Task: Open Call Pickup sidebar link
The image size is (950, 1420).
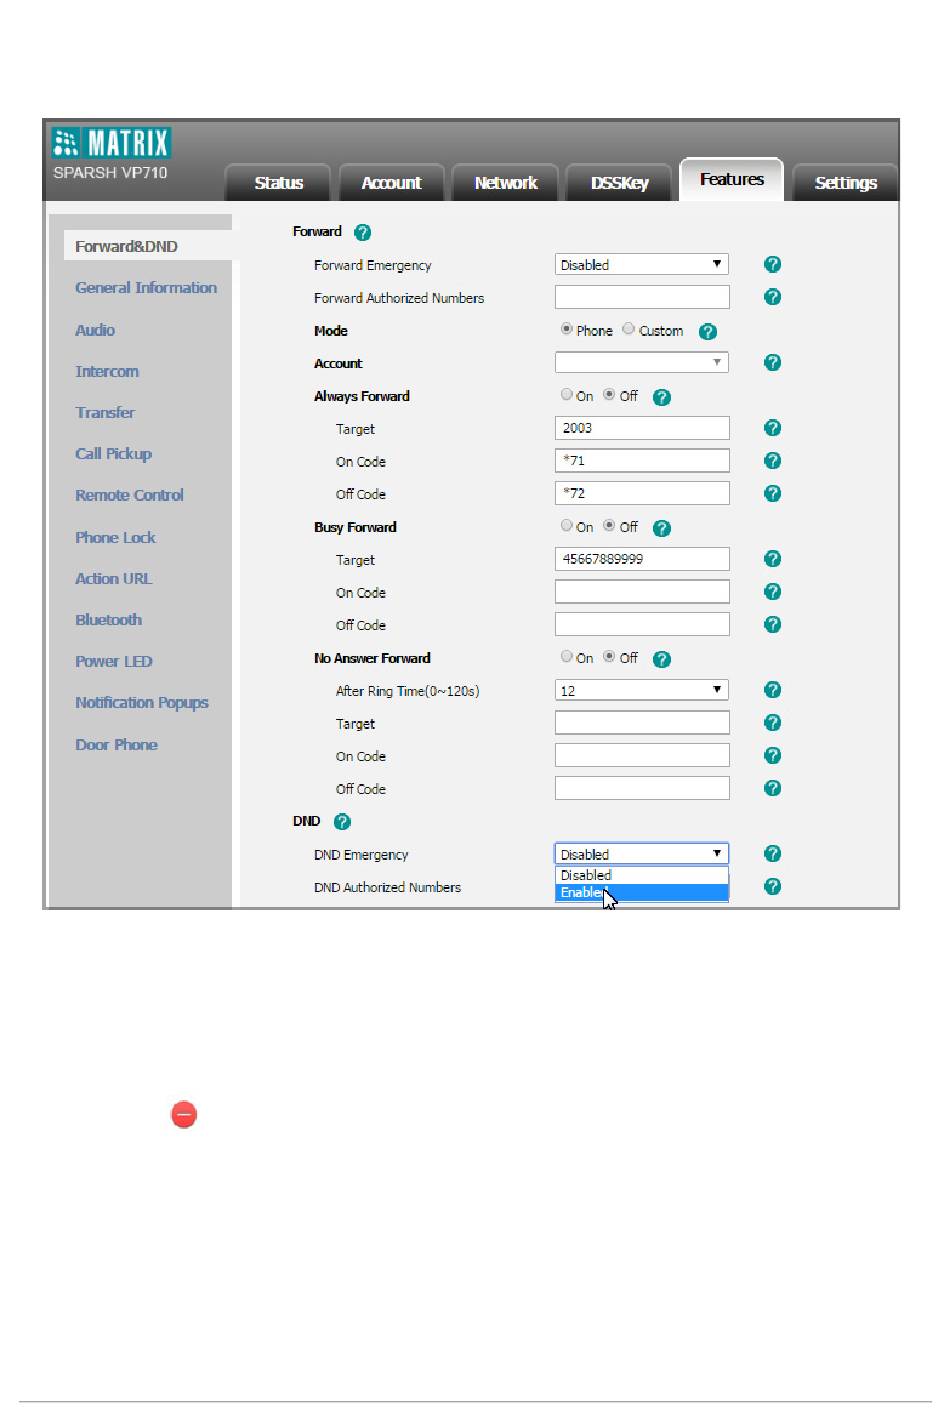Action: [x=114, y=454]
